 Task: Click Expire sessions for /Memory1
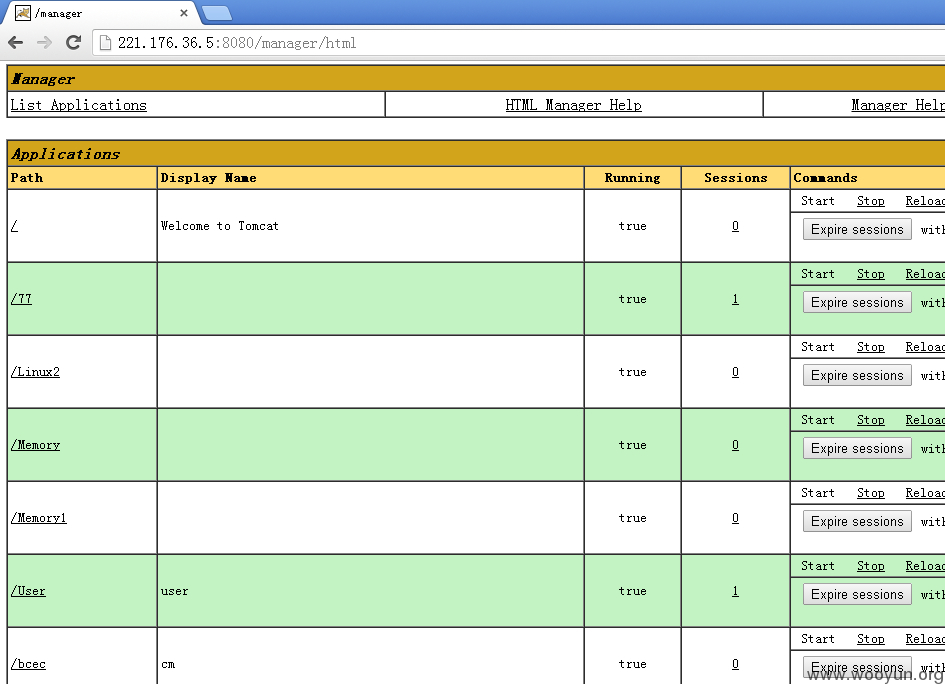click(857, 521)
